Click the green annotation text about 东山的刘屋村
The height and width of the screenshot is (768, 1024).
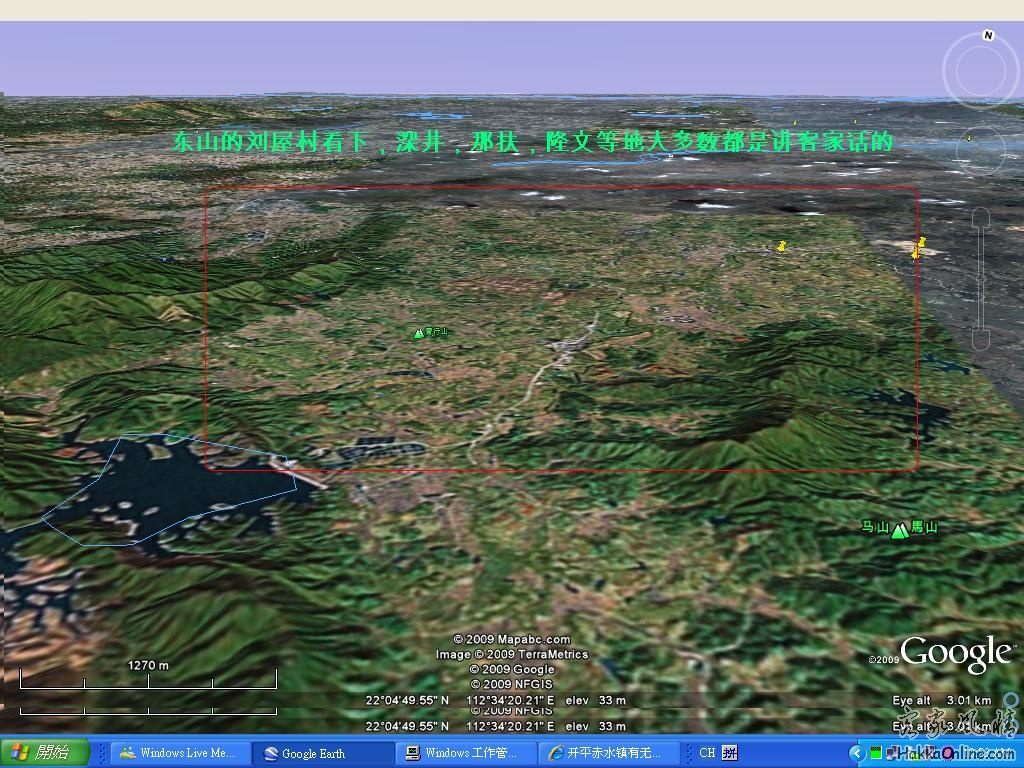532,142
